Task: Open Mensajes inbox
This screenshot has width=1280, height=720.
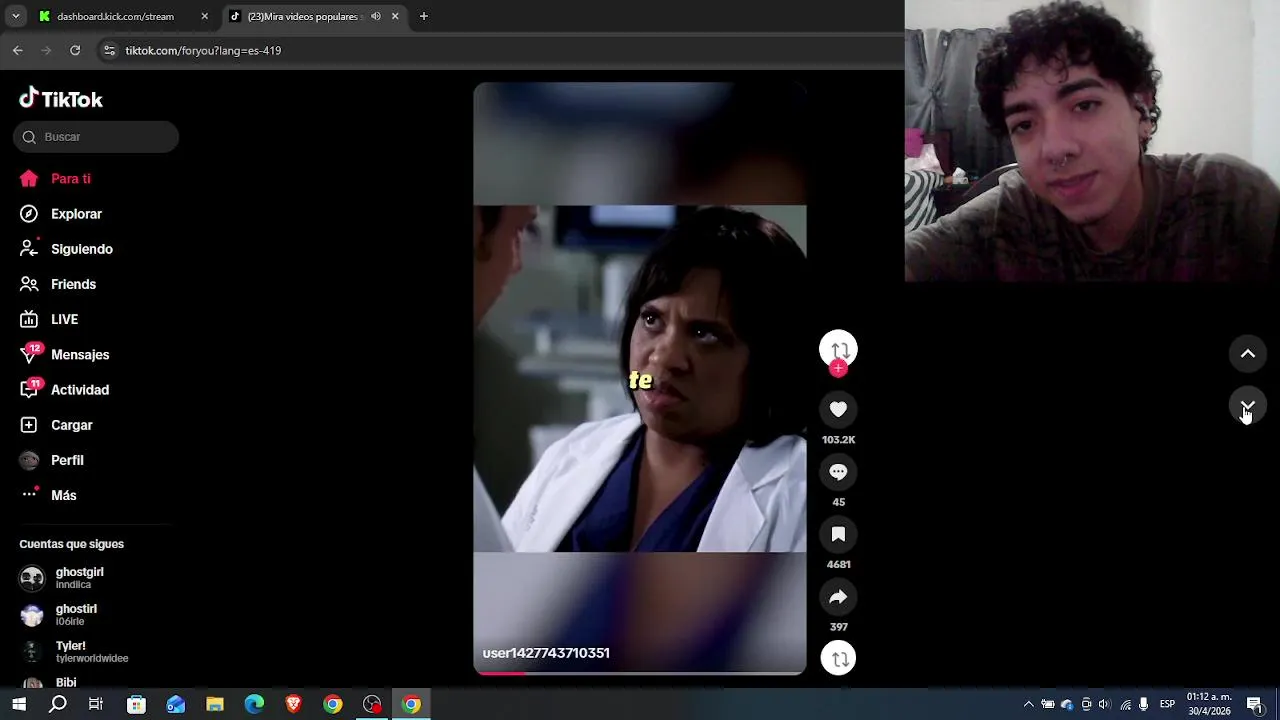Action: 65,355
